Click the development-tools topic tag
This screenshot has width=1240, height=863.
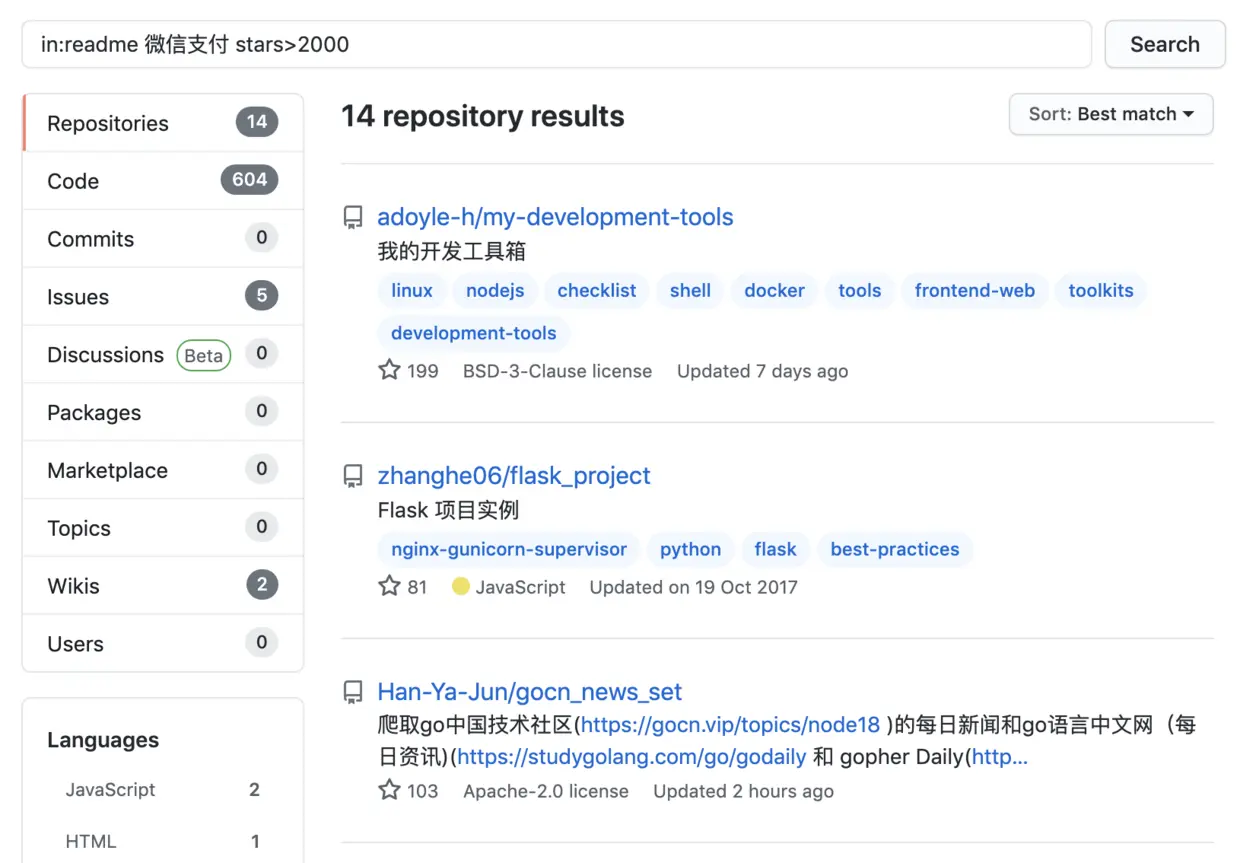point(474,333)
